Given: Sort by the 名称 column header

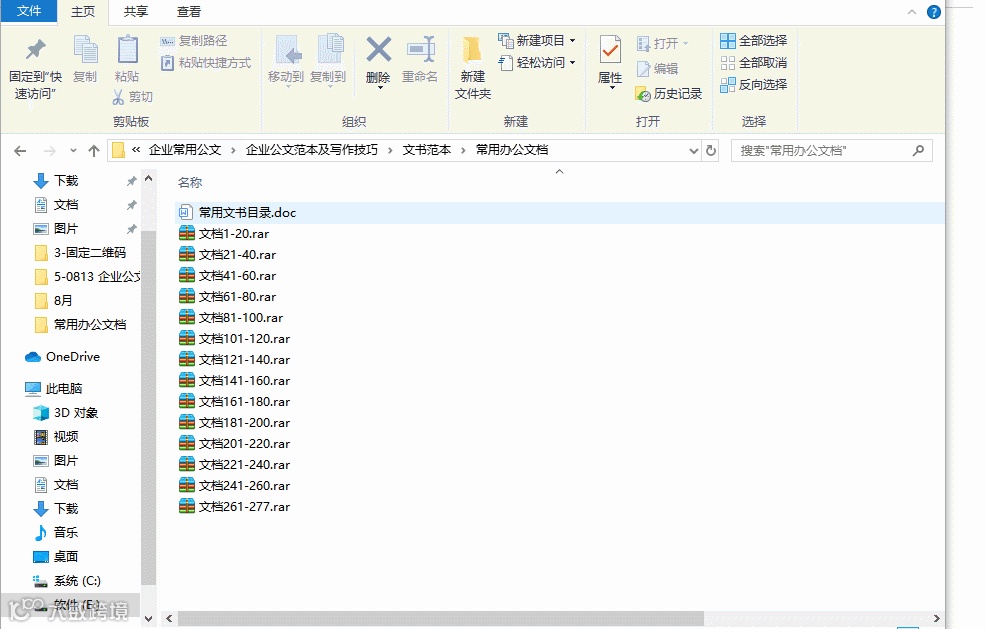Looking at the screenshot, I should (190, 183).
